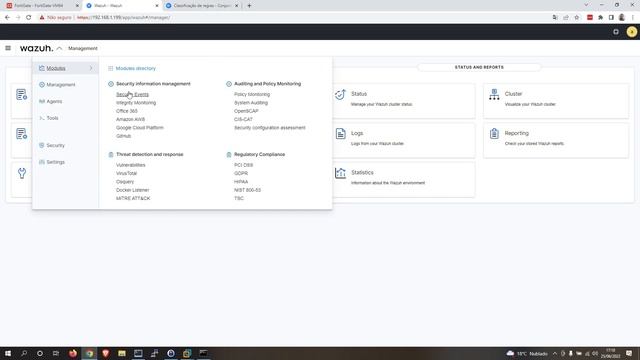
Task: Open TSC module
Action: point(239,198)
